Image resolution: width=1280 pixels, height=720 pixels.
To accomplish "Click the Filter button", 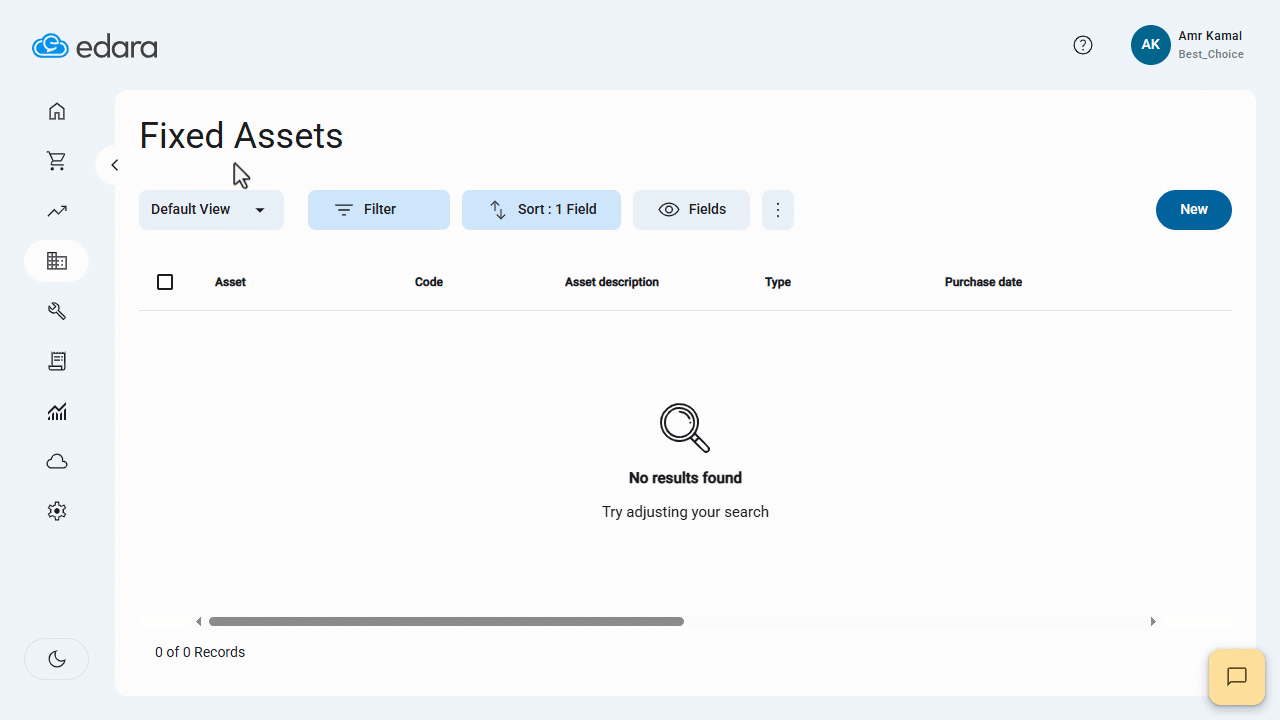I will [x=379, y=210].
